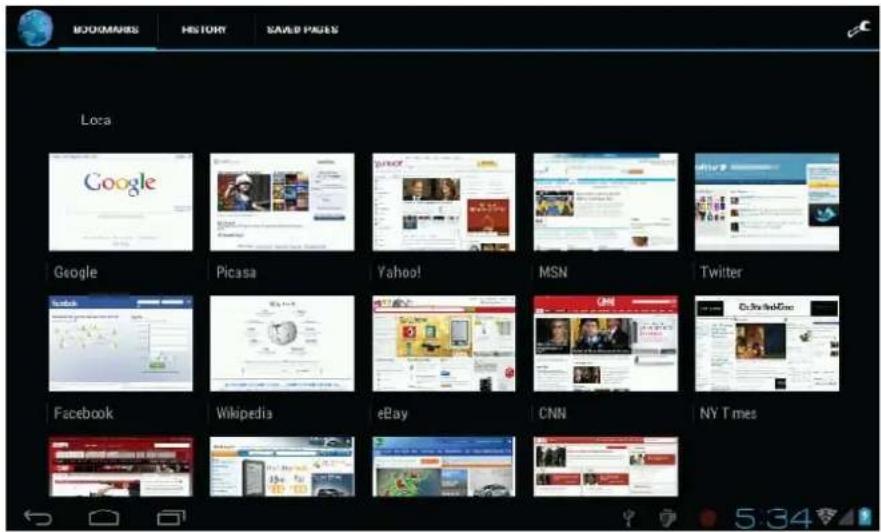Tap the battery status icon
881x532 pixels.
(x=864, y=516)
